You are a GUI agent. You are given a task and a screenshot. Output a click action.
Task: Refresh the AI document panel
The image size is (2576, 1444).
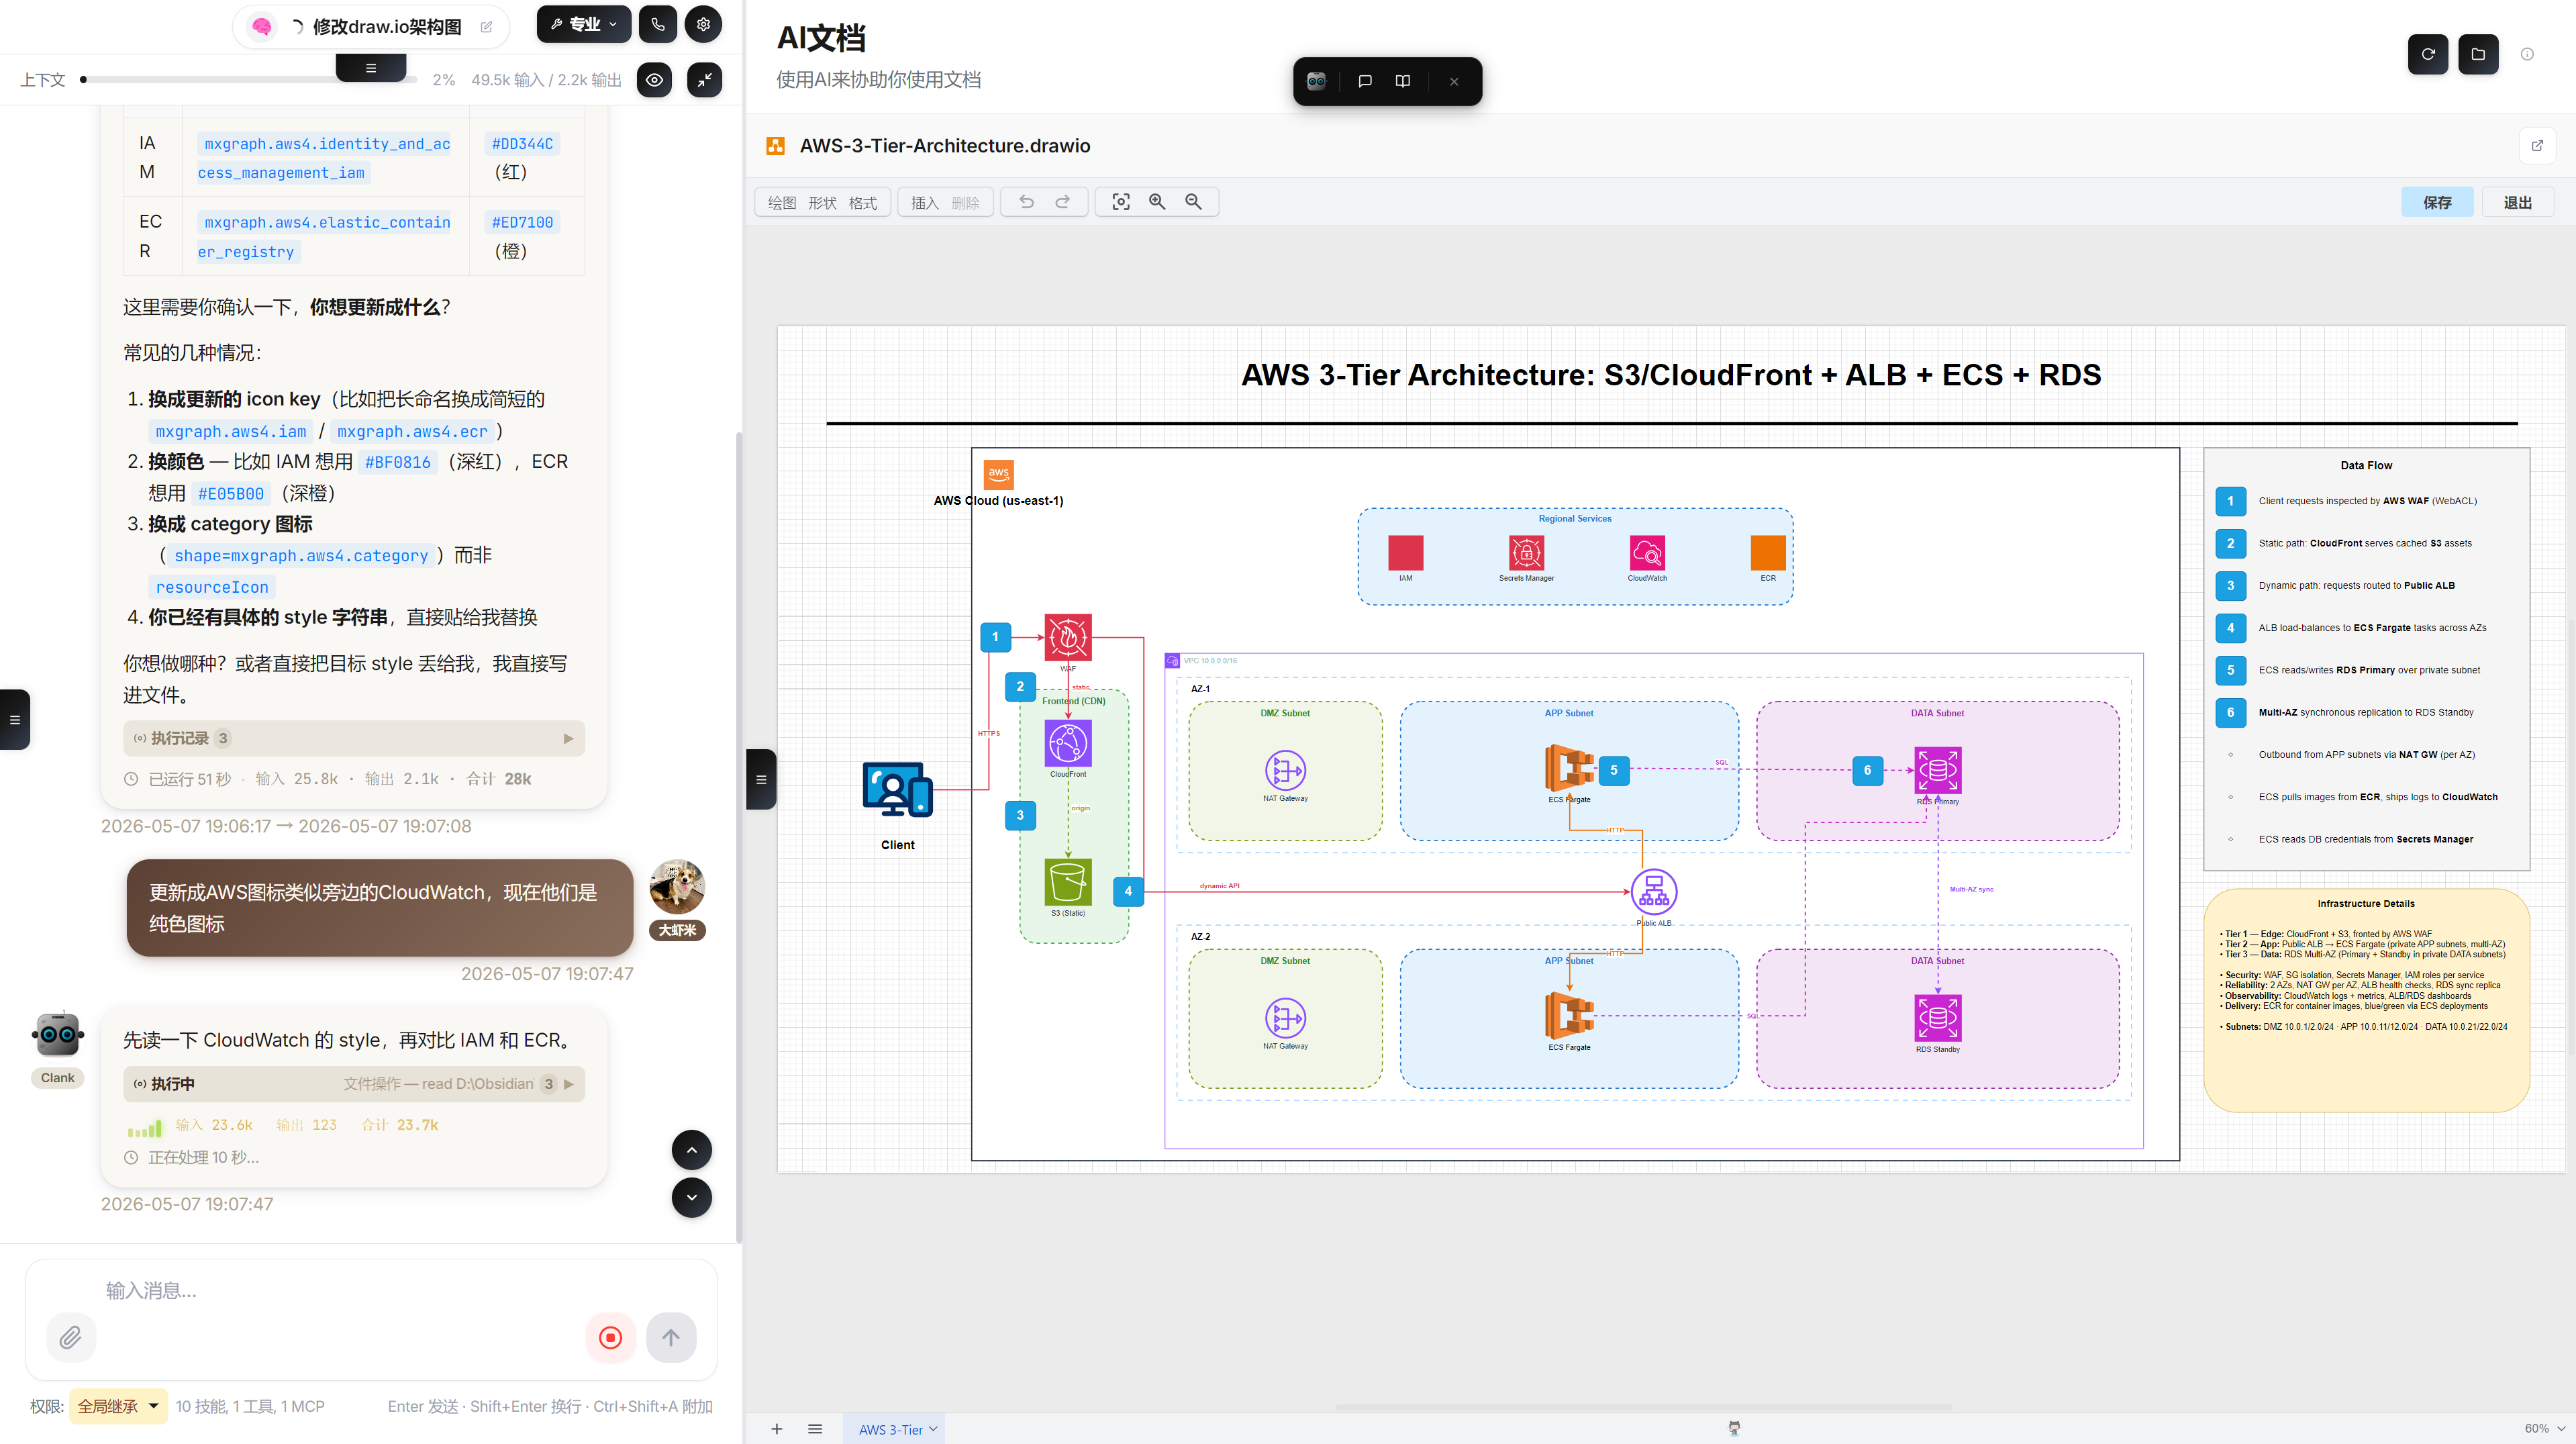tap(2428, 54)
